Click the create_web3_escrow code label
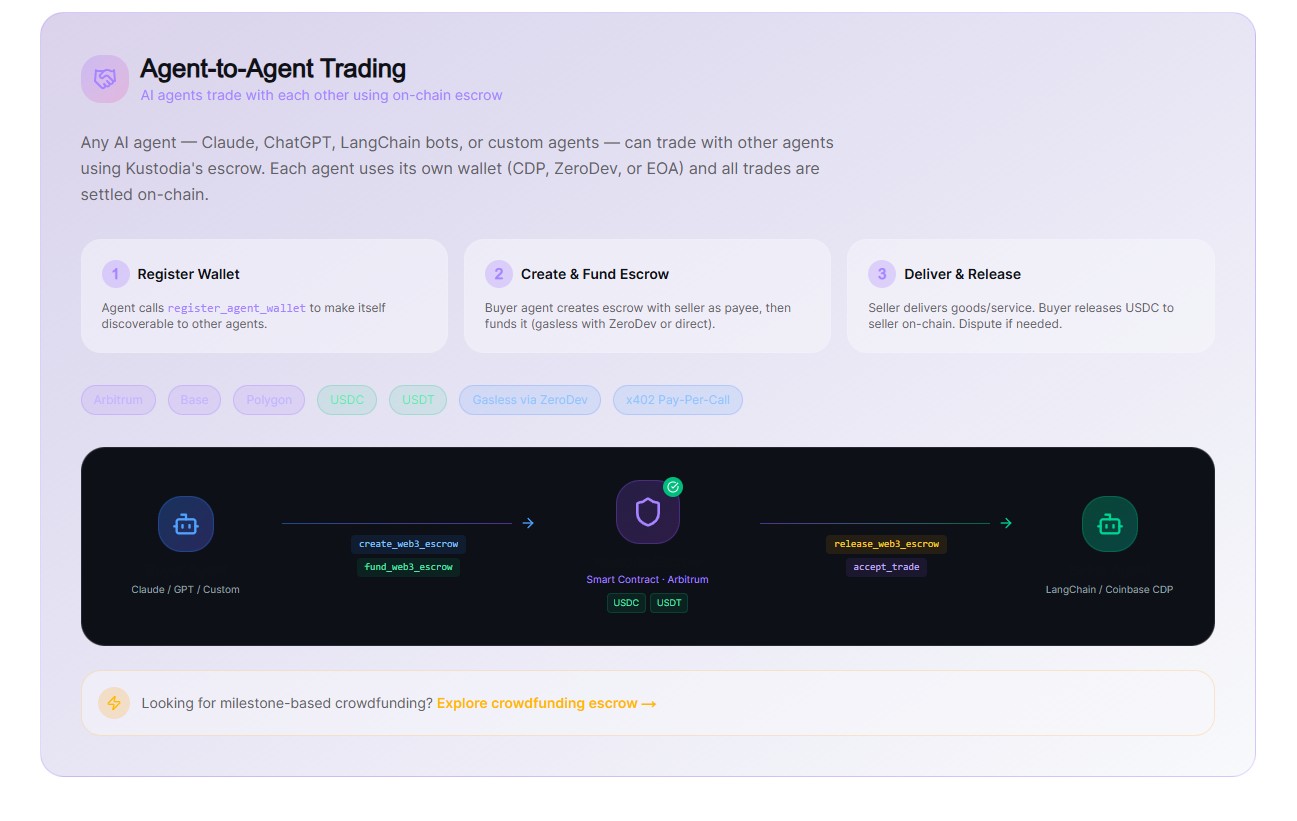Screen dimensions: 1297x821 point(408,544)
